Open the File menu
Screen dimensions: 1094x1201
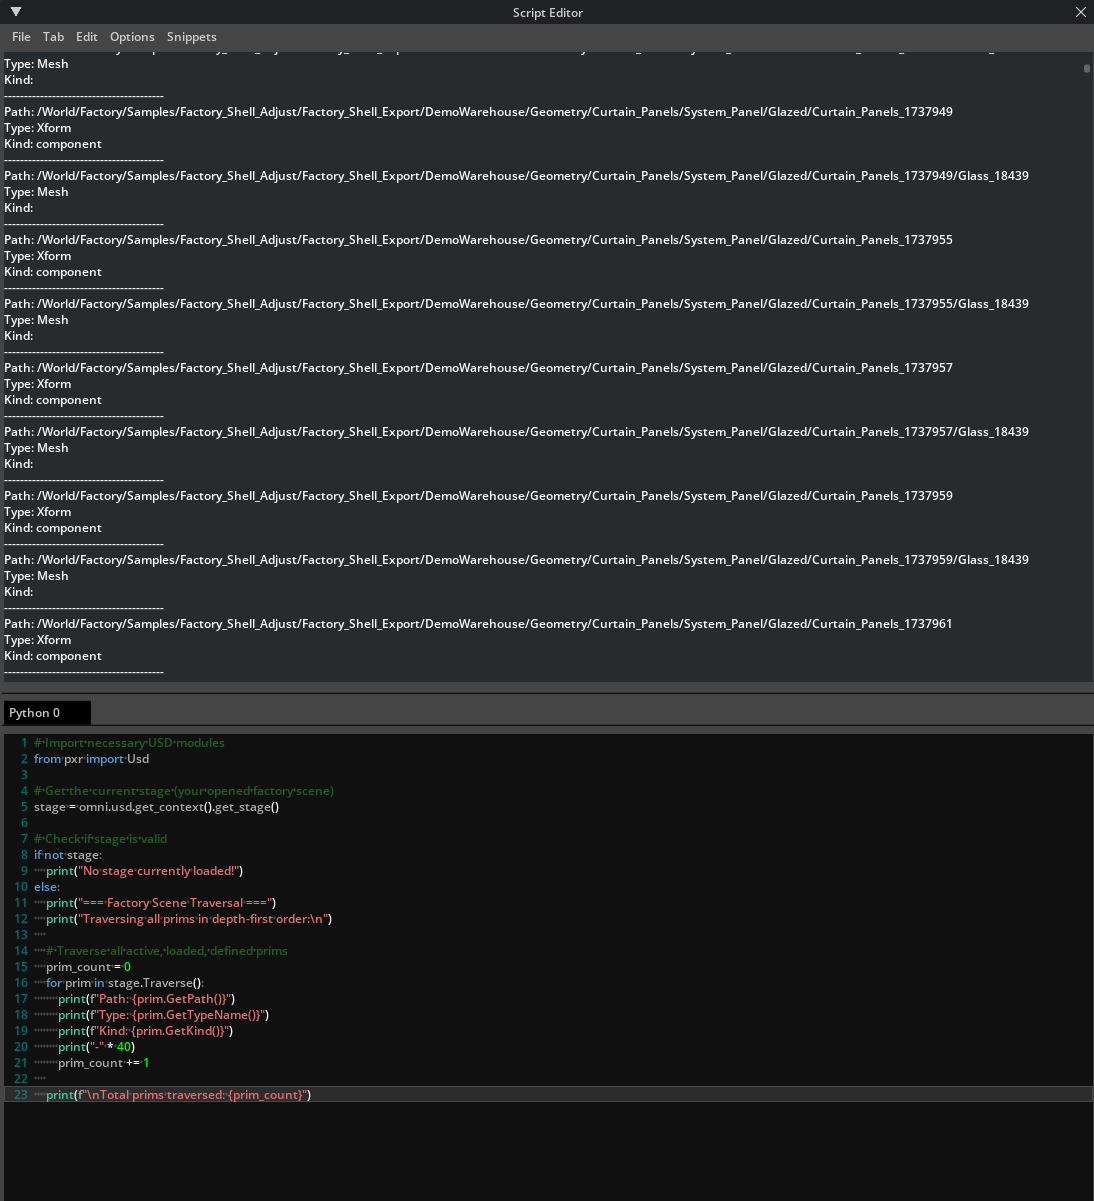21,37
